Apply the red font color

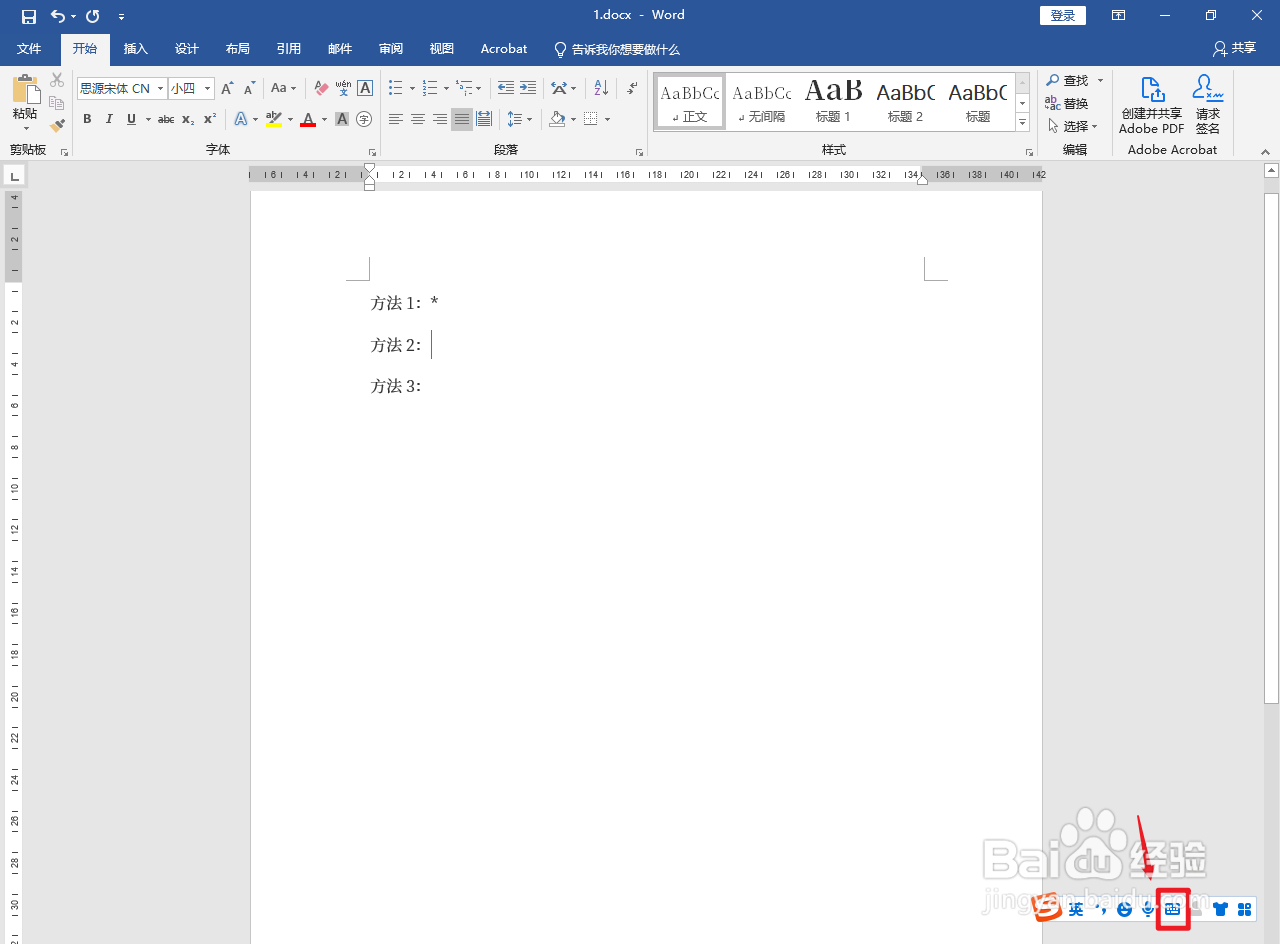[x=308, y=119]
